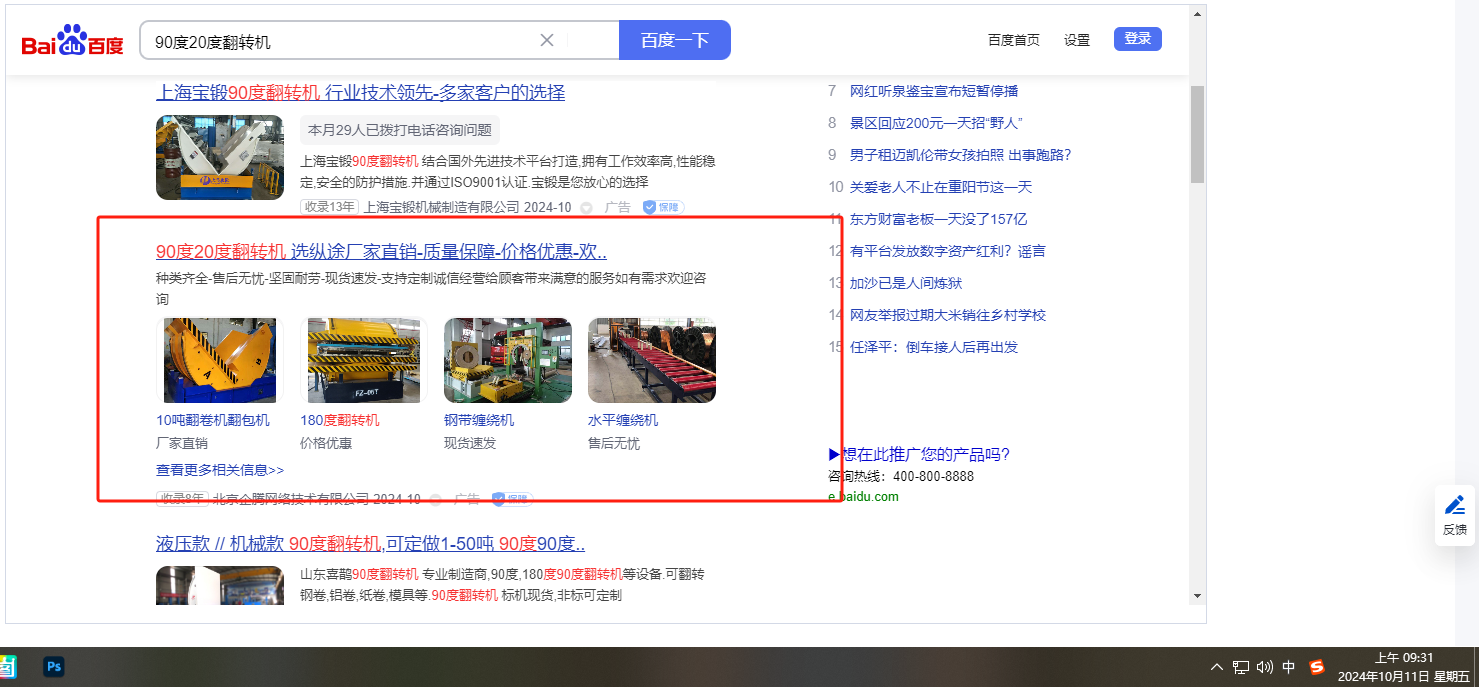
Task: Open the dropdown arrow beside 上海宝锻 广告 label
Action: tap(587, 208)
